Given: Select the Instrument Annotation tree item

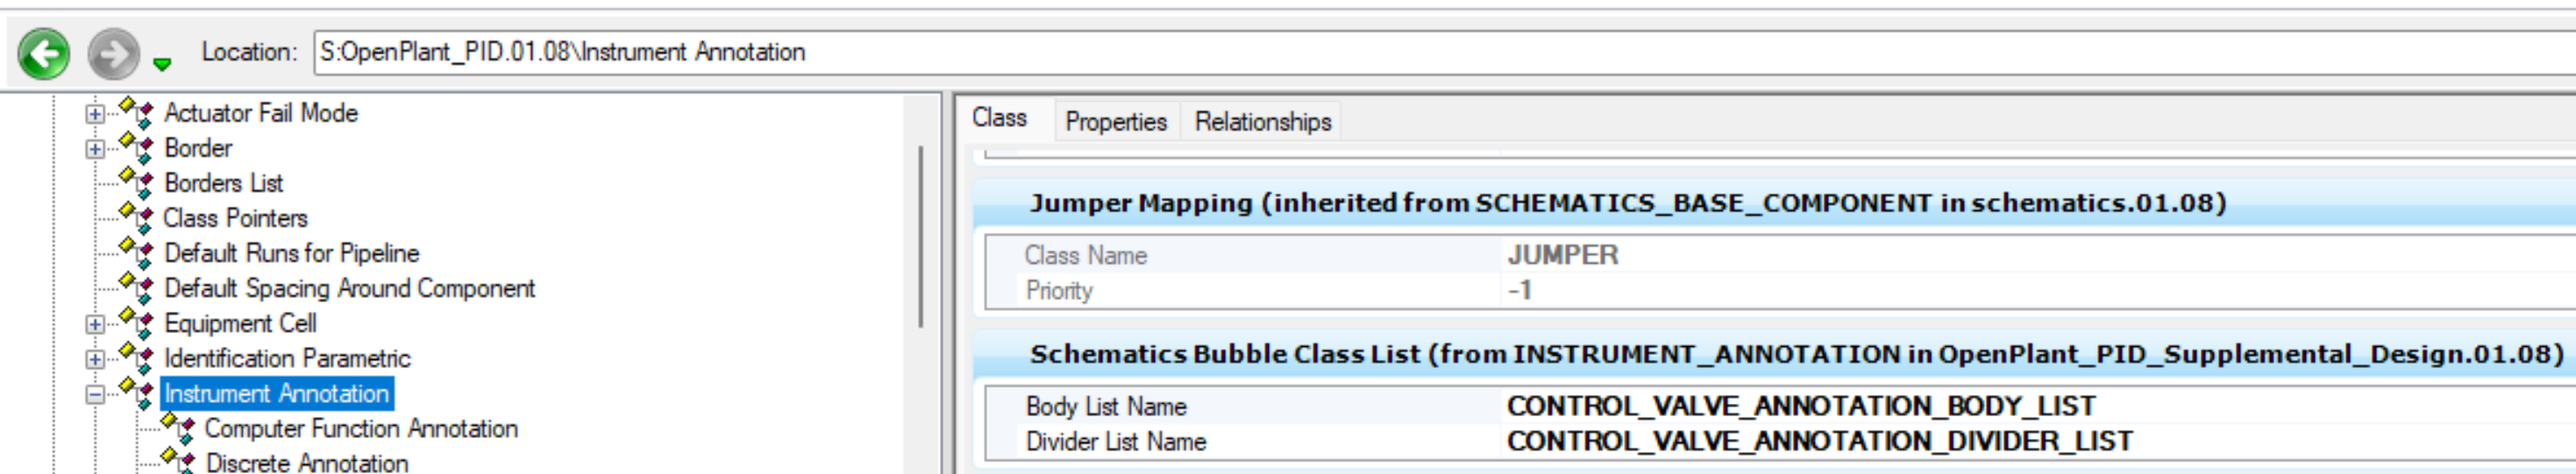Looking at the screenshot, I should click(x=276, y=394).
